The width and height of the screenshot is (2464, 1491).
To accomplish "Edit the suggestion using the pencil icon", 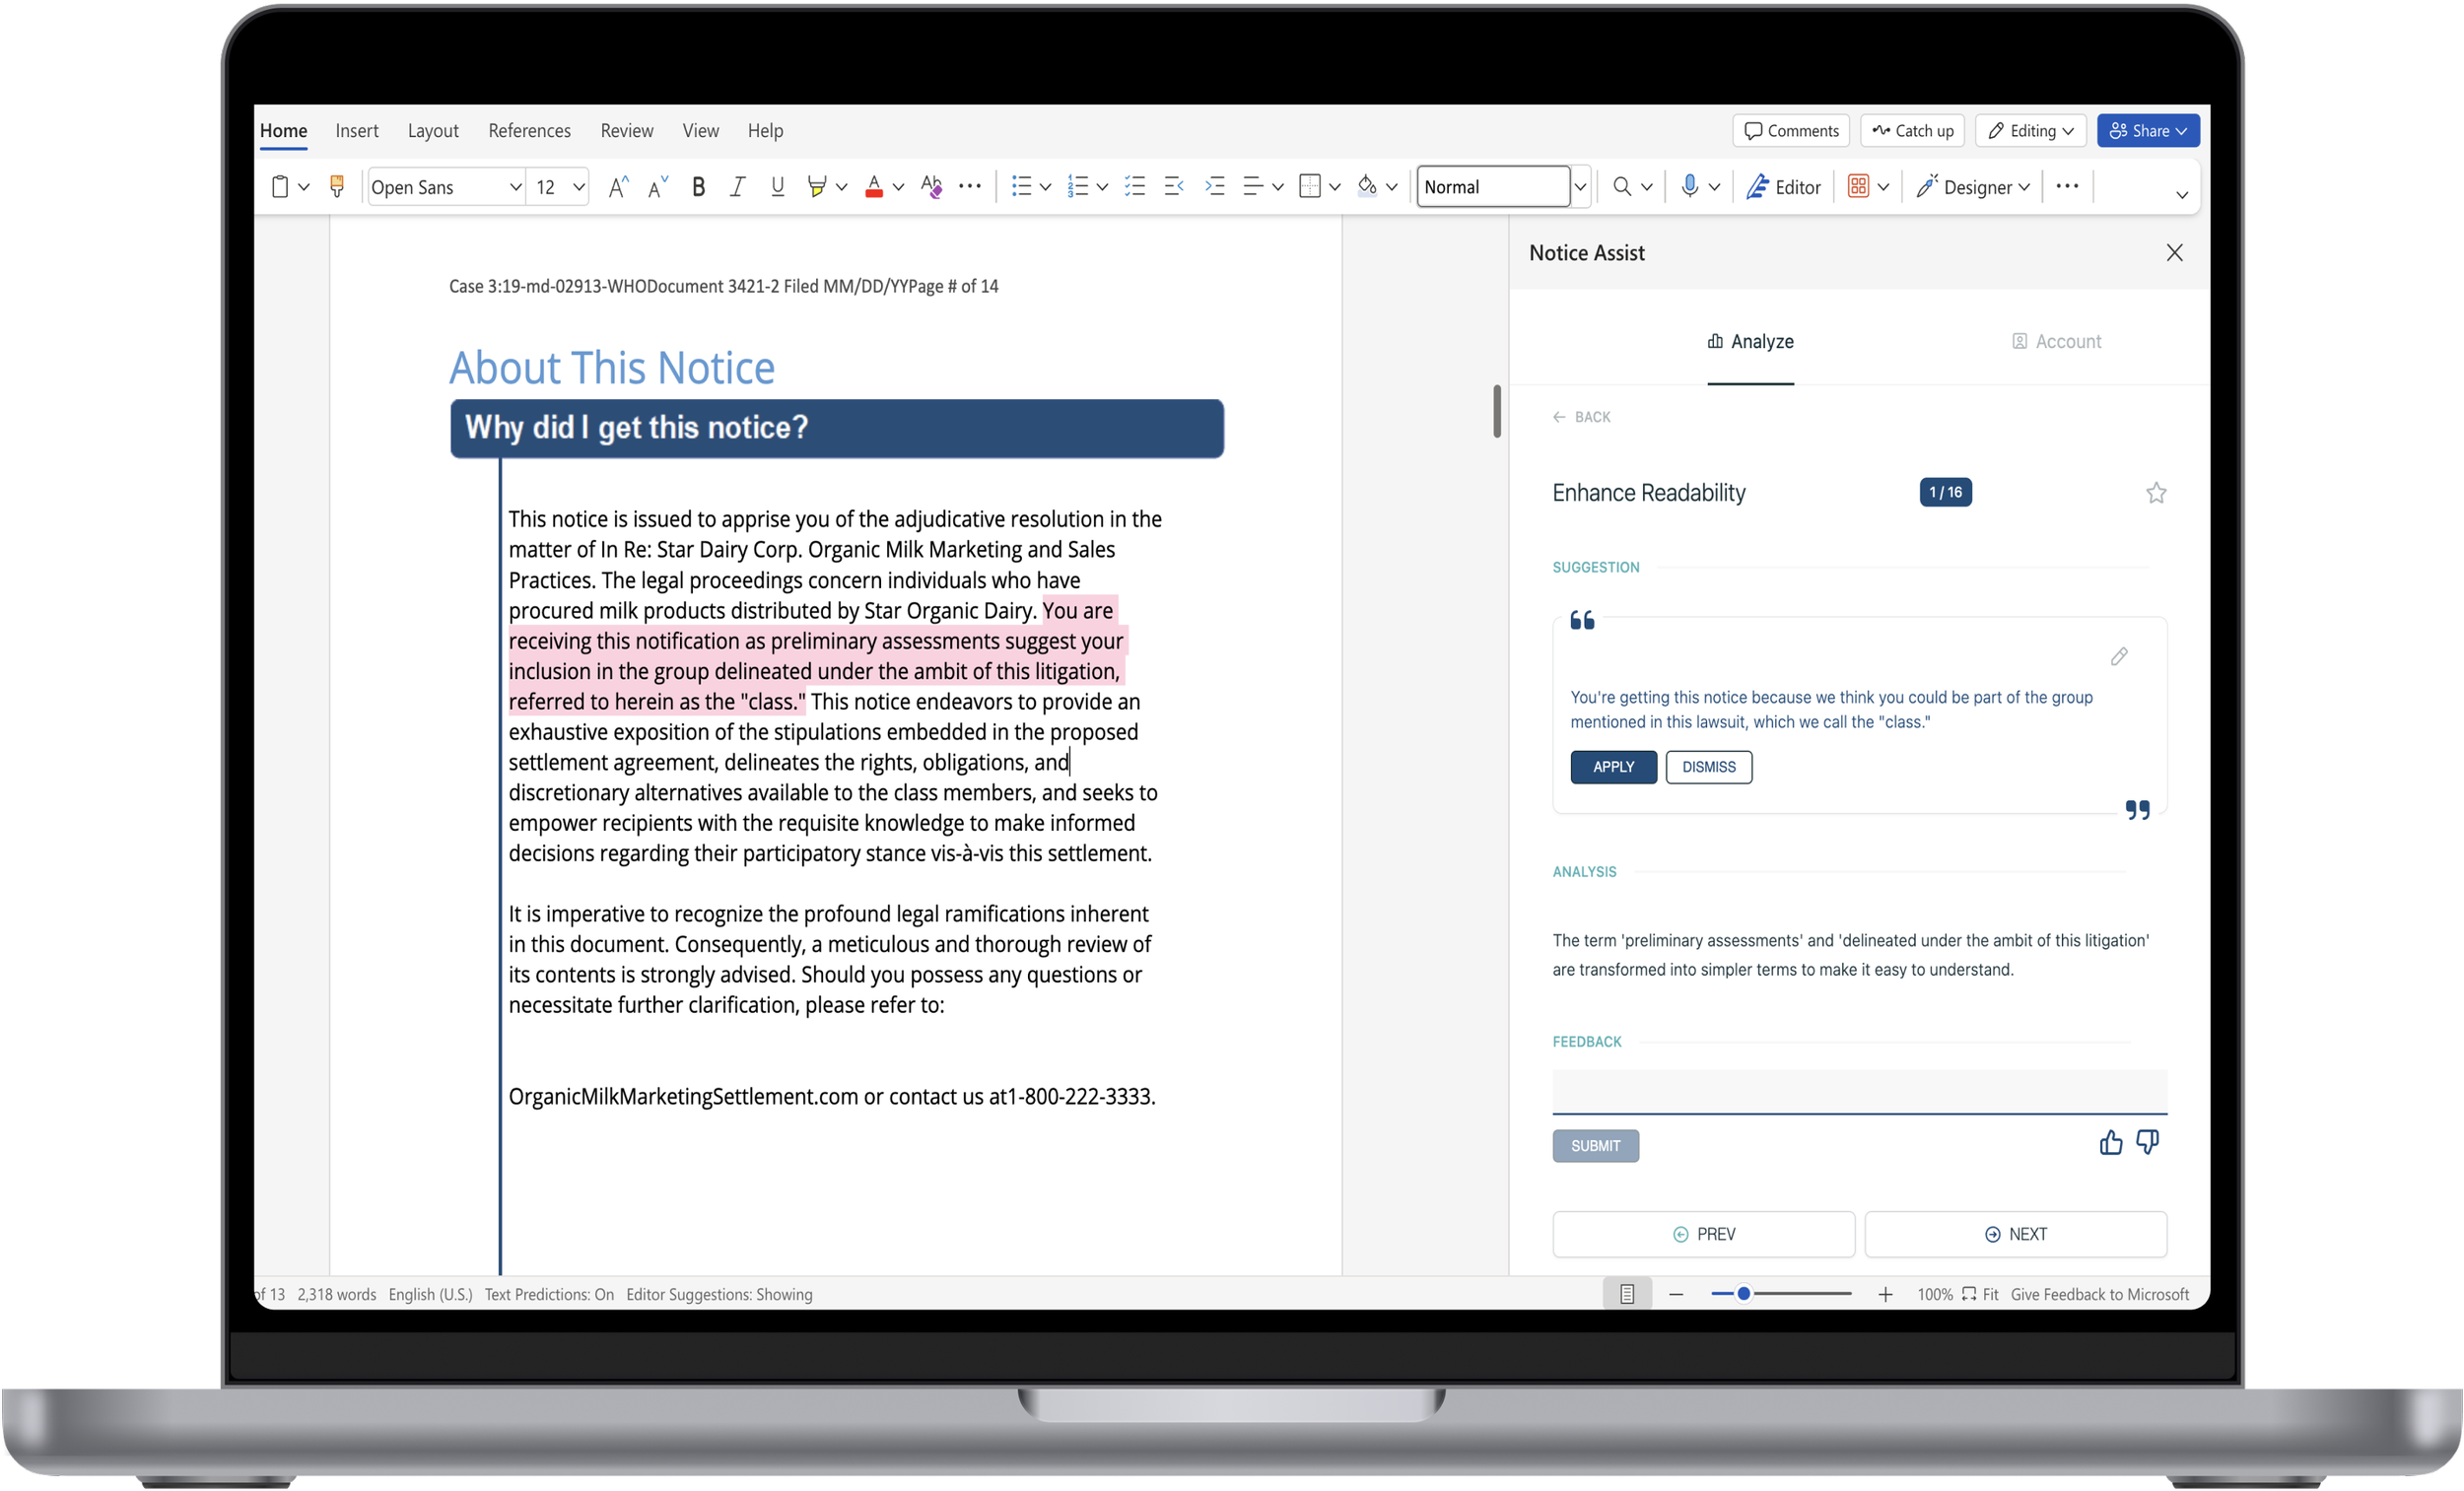I will (2120, 657).
